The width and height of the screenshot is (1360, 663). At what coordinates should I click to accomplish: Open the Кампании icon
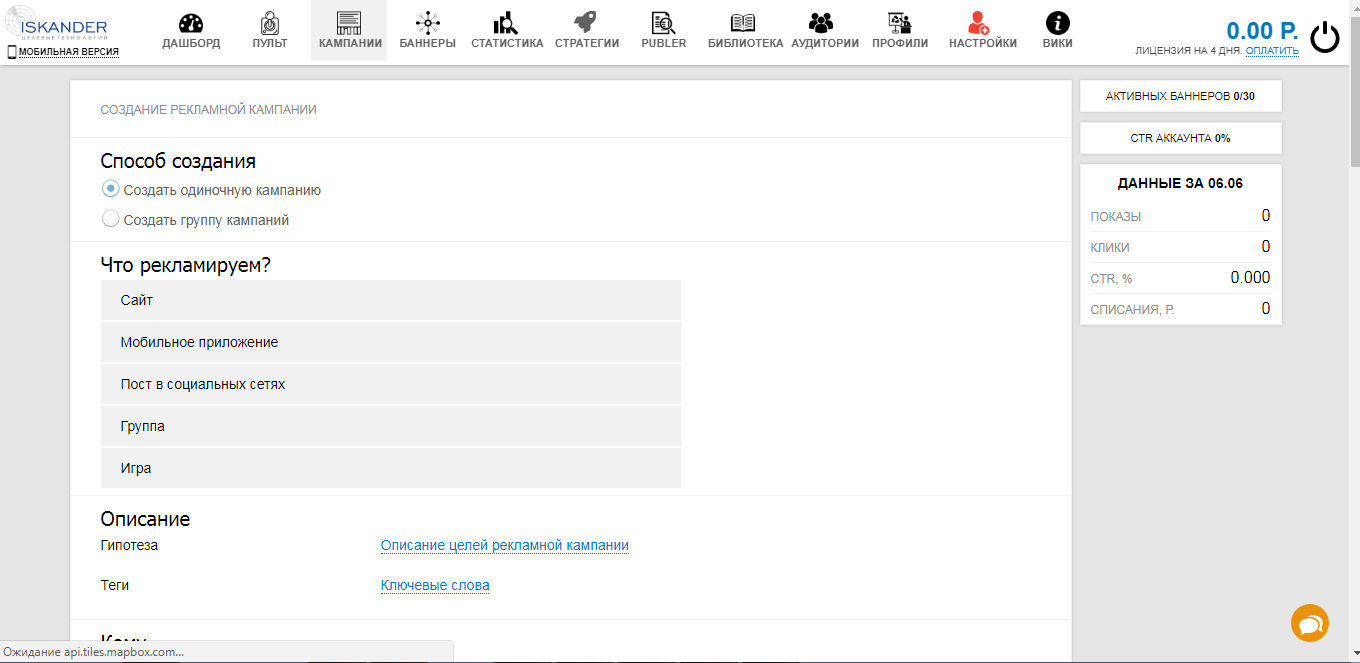(349, 23)
